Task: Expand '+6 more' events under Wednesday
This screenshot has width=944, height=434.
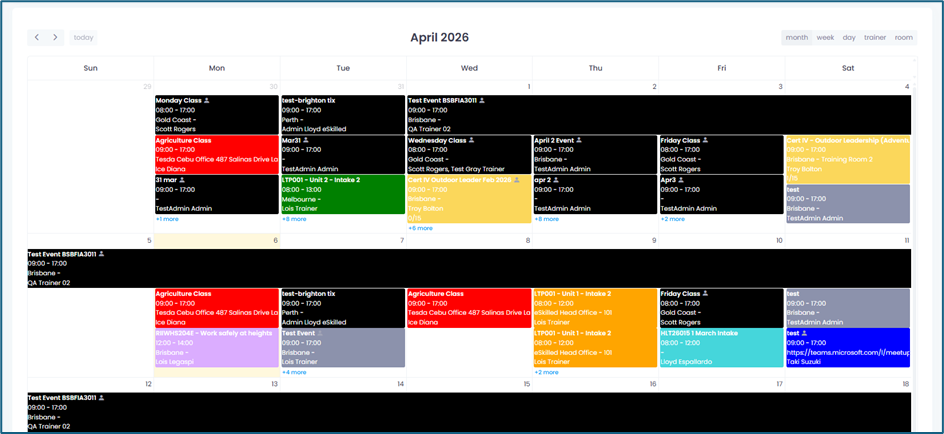Action: [420, 228]
